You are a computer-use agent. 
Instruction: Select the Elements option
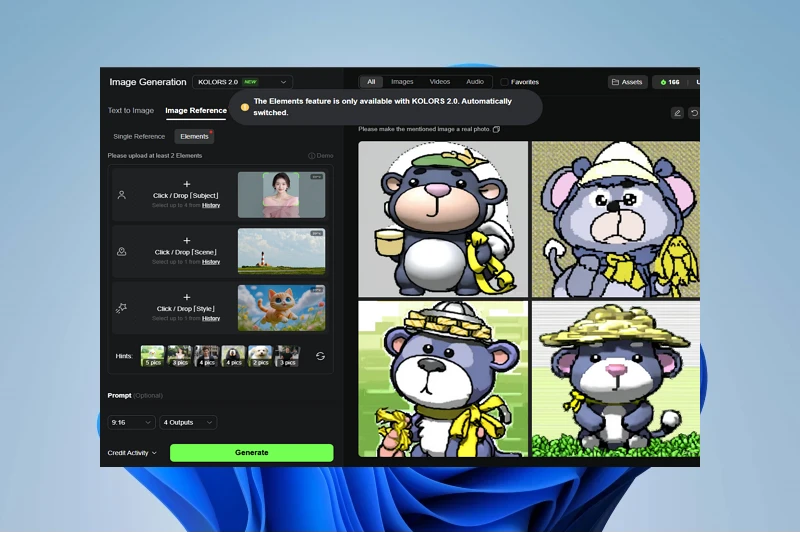pos(194,137)
